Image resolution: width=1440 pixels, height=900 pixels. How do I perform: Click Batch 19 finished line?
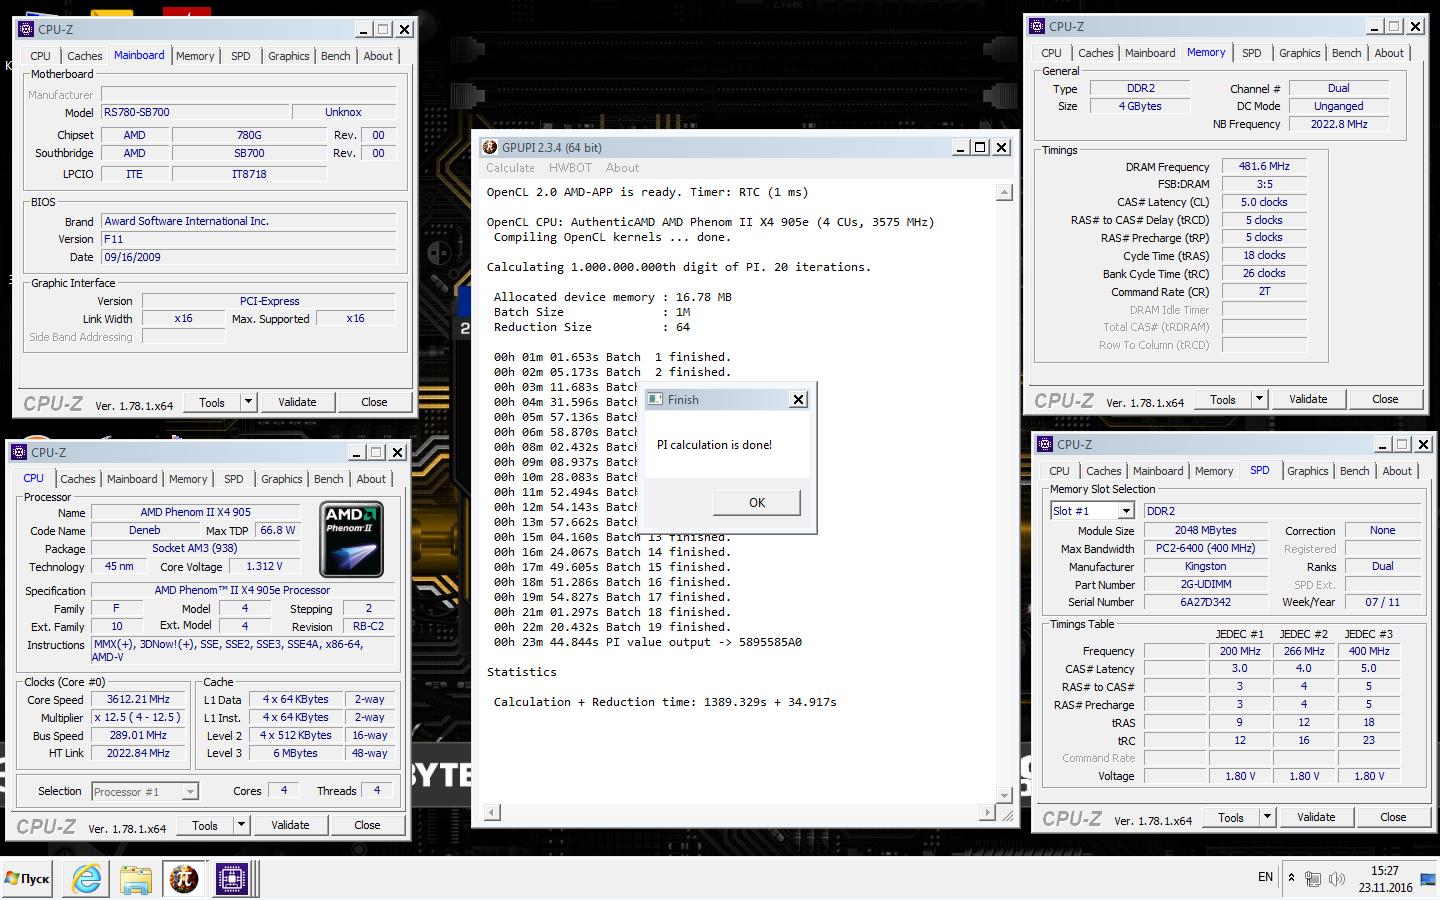coord(612,627)
